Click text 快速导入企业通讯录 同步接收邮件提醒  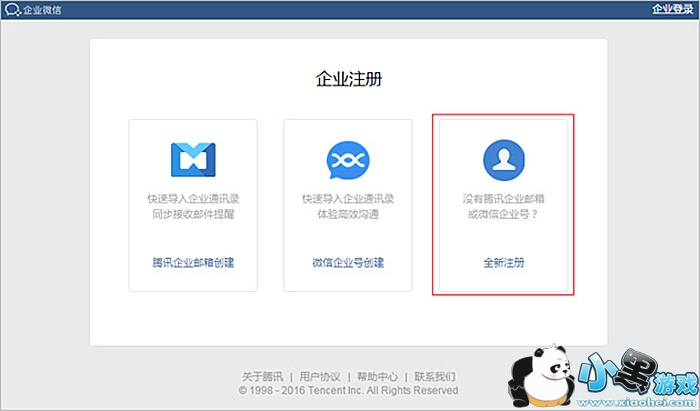tap(193, 206)
